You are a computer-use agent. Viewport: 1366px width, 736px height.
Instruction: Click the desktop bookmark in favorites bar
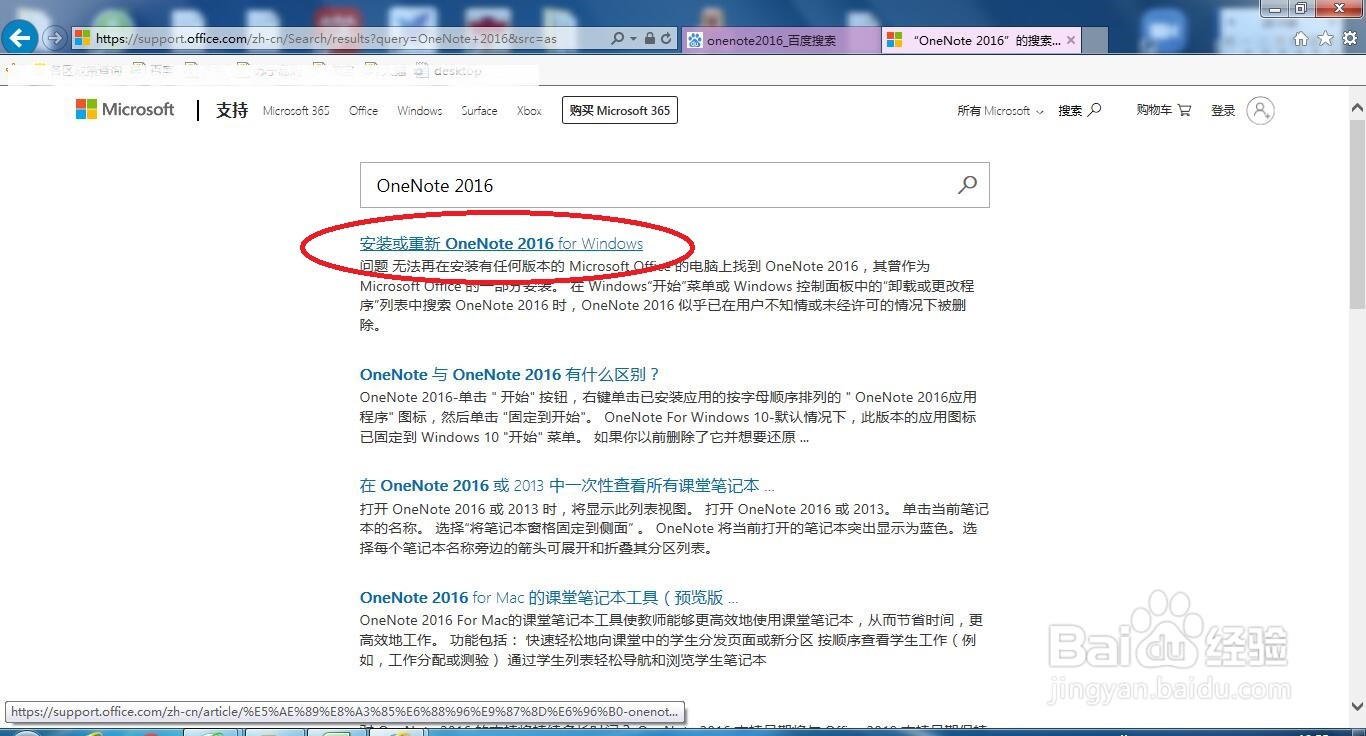pyautogui.click(x=447, y=71)
